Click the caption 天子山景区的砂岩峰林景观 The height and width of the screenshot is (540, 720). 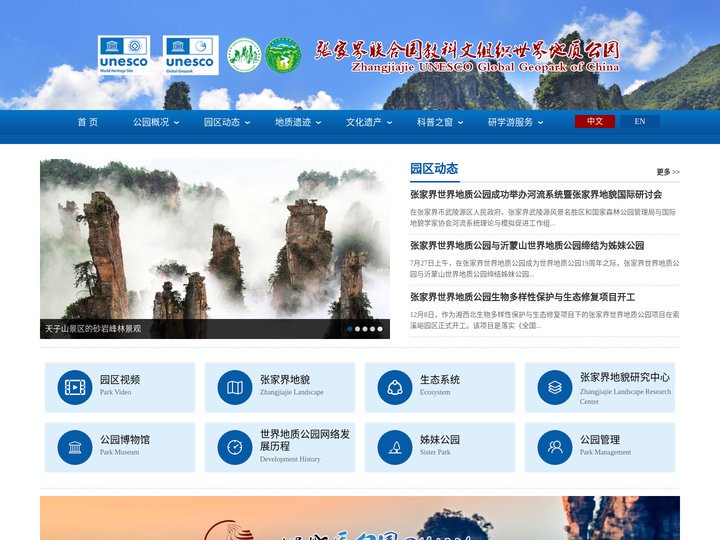point(93,329)
